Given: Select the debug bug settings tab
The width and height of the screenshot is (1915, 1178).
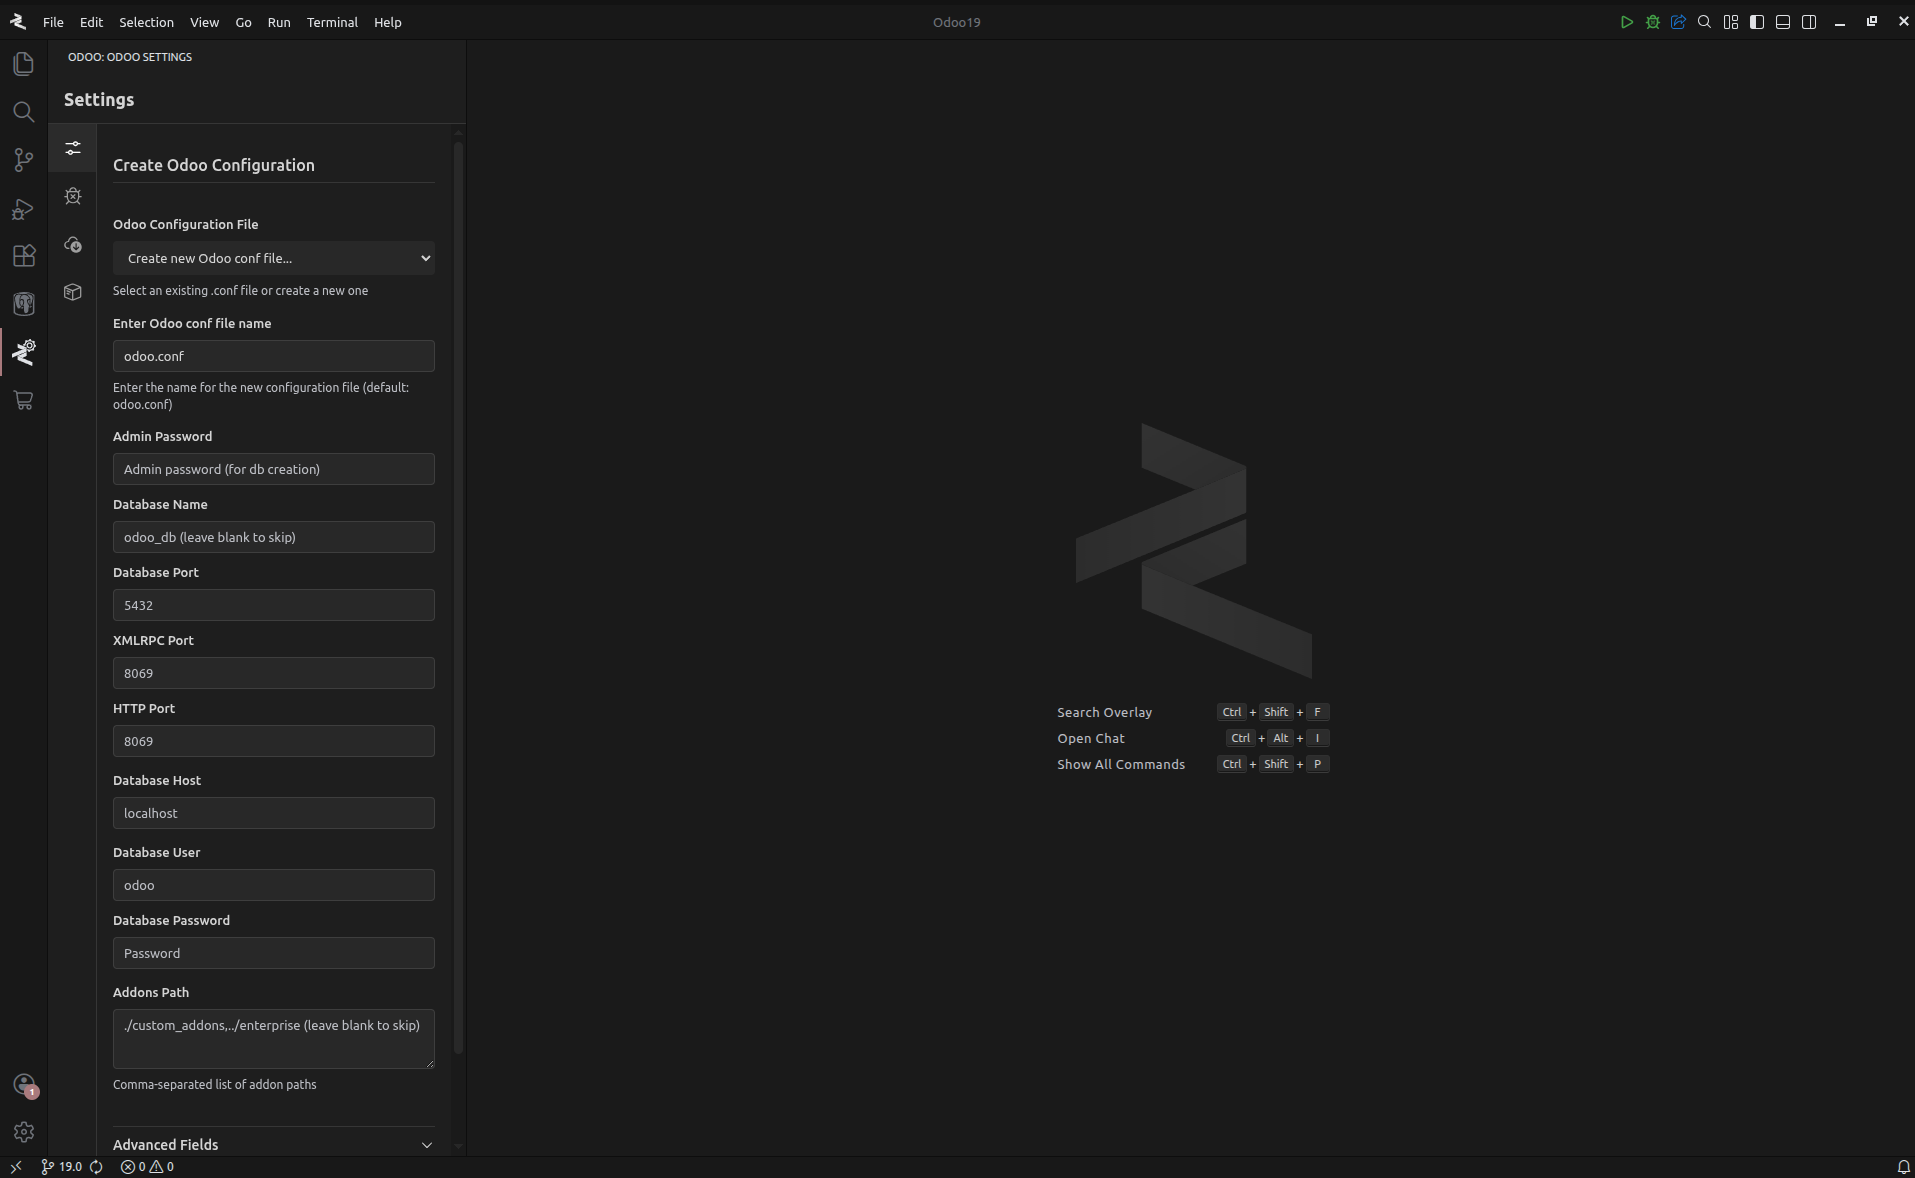Looking at the screenshot, I should [x=73, y=196].
